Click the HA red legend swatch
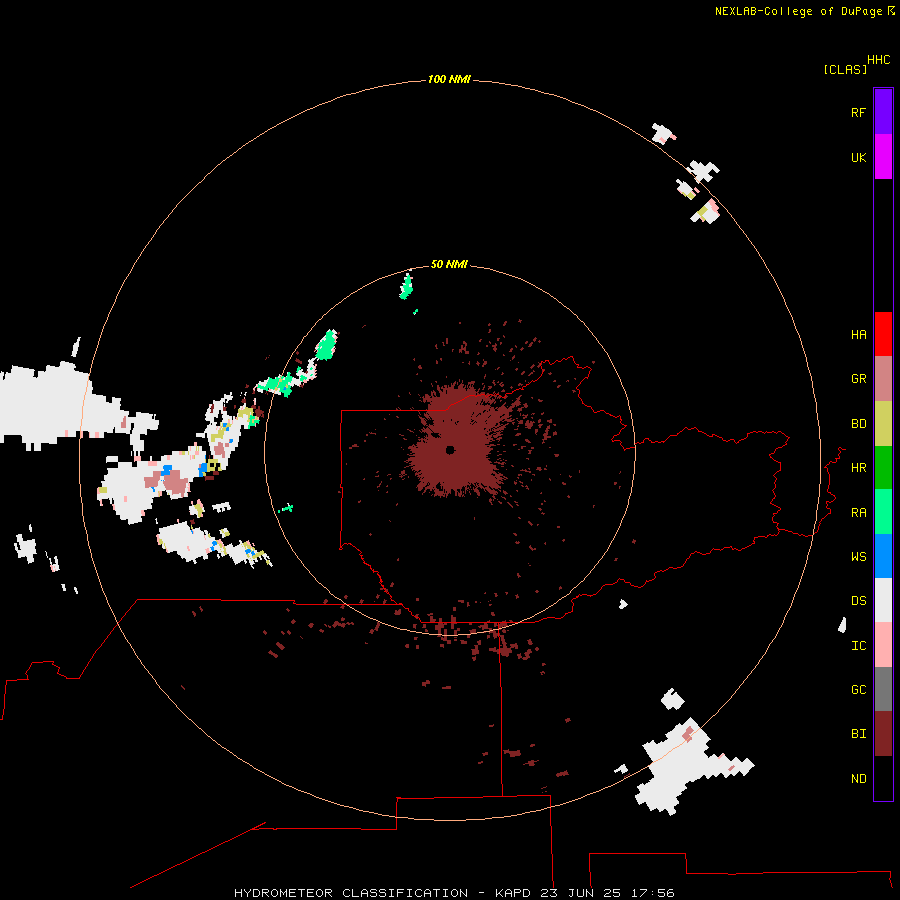 coord(883,334)
